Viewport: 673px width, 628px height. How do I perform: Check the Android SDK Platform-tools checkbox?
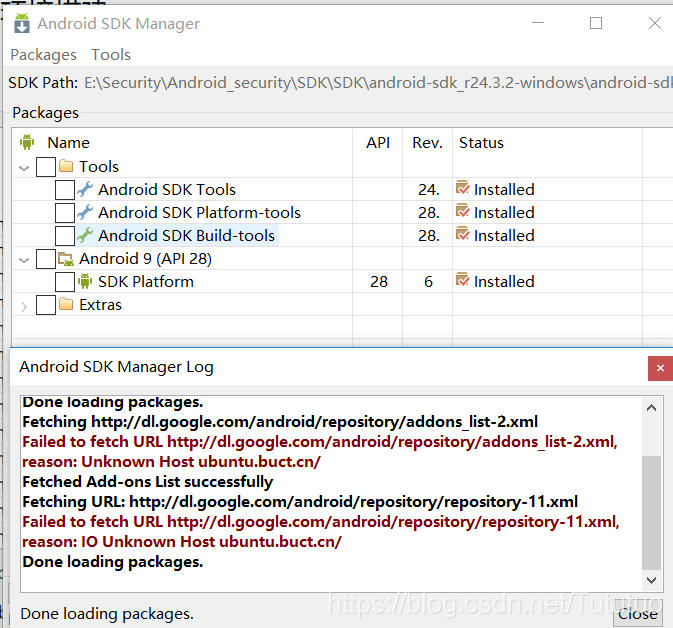pyautogui.click(x=65, y=212)
